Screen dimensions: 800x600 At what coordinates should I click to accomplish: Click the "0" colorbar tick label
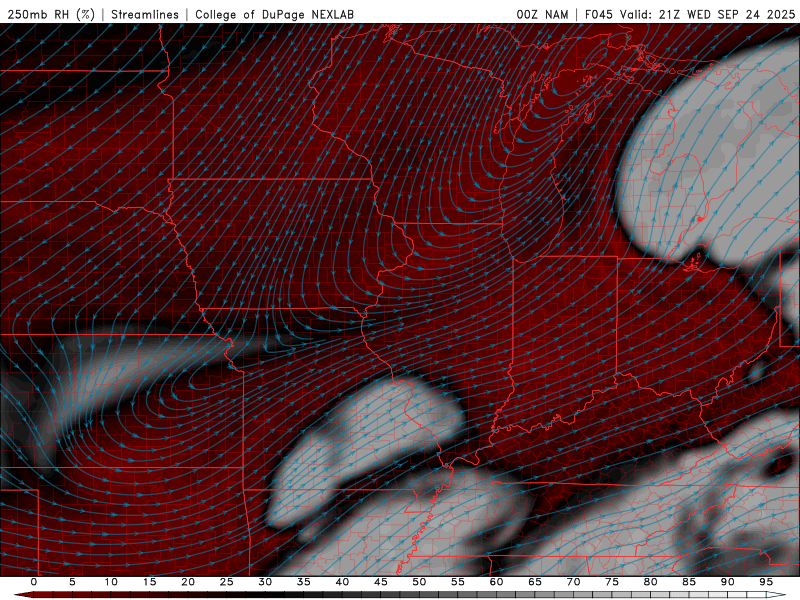[34, 582]
